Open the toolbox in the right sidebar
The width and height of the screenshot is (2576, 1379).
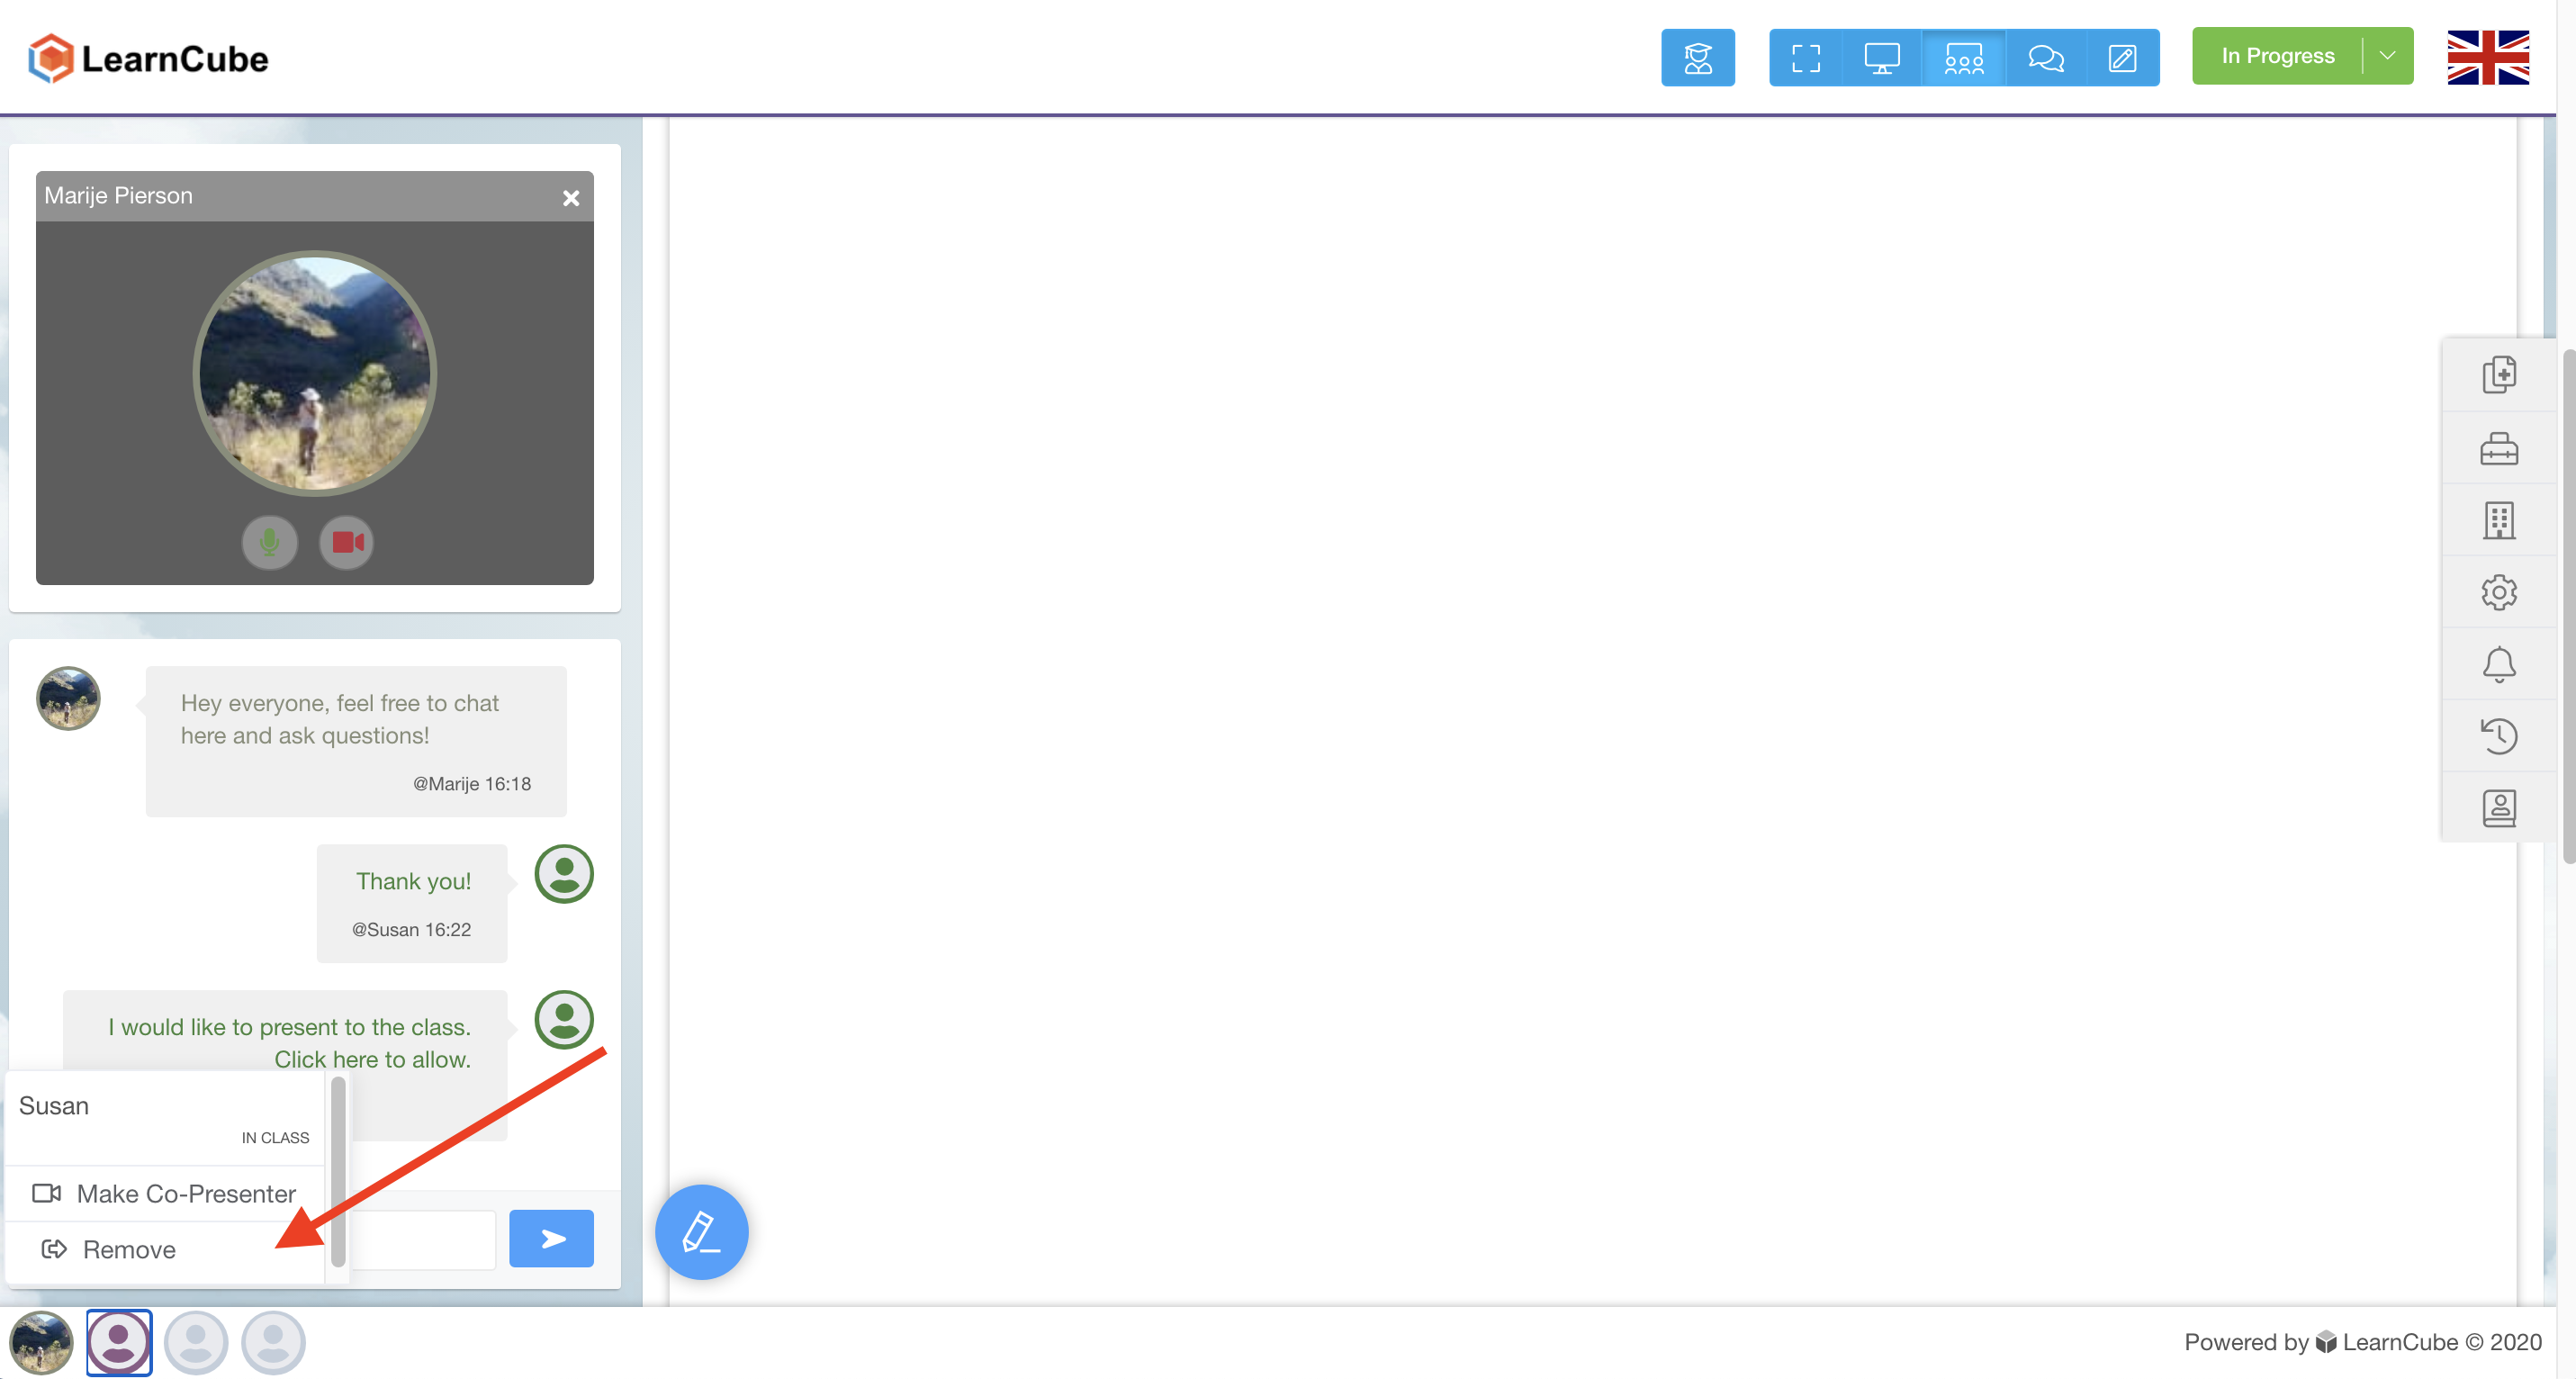coord(2500,448)
